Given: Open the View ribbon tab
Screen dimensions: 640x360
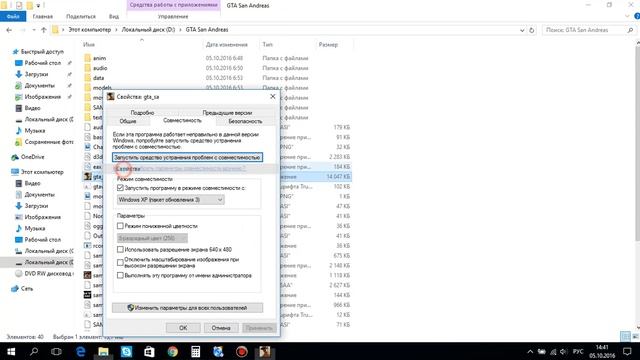Looking at the screenshot, I should (114, 16).
